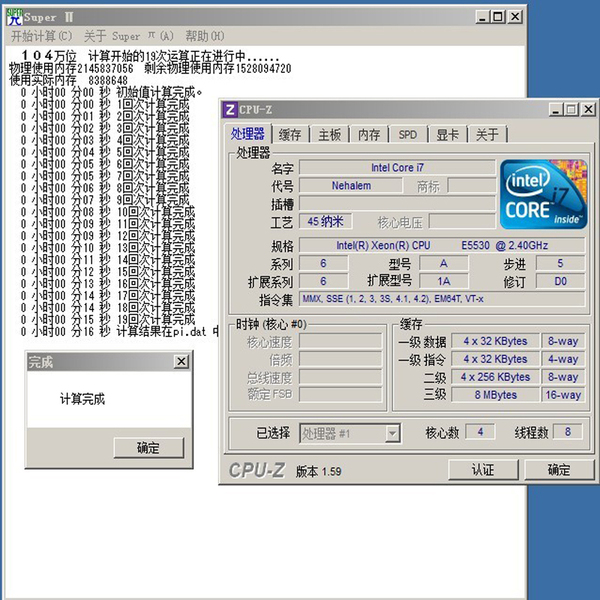600x600 pixels.
Task: Click the 三级 cache 16-way value
Action: (563, 395)
